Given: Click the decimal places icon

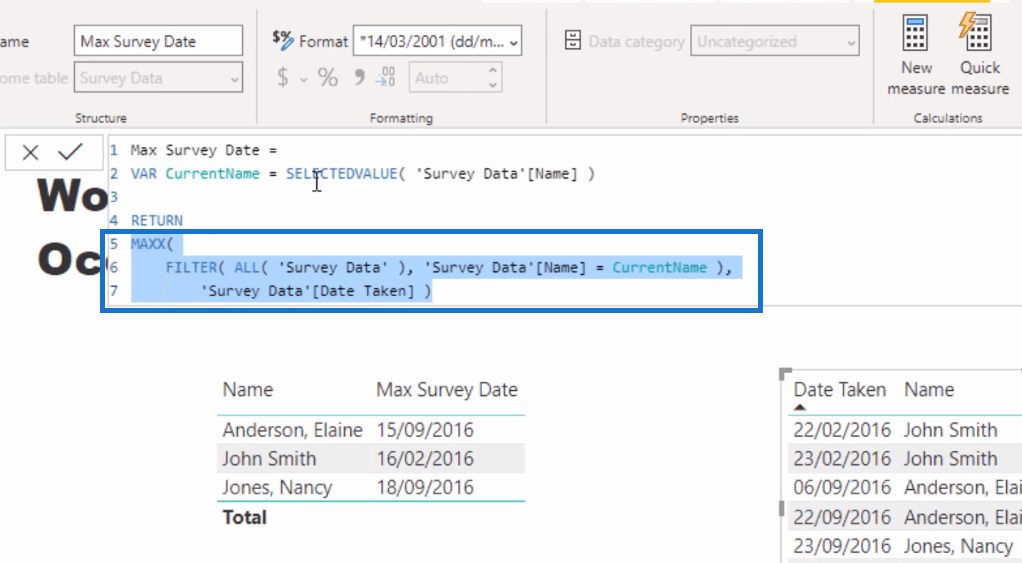Looking at the screenshot, I should [386, 77].
